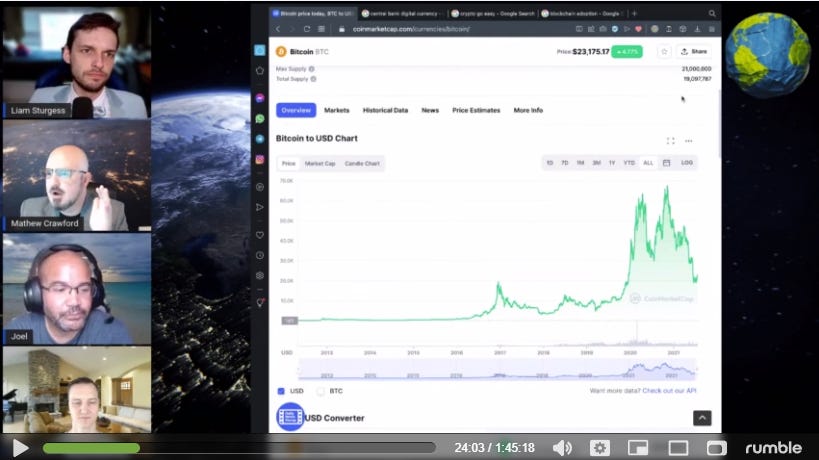The width and height of the screenshot is (819, 460).
Task: Open Messenger in browser sidebar
Action: click(260, 98)
